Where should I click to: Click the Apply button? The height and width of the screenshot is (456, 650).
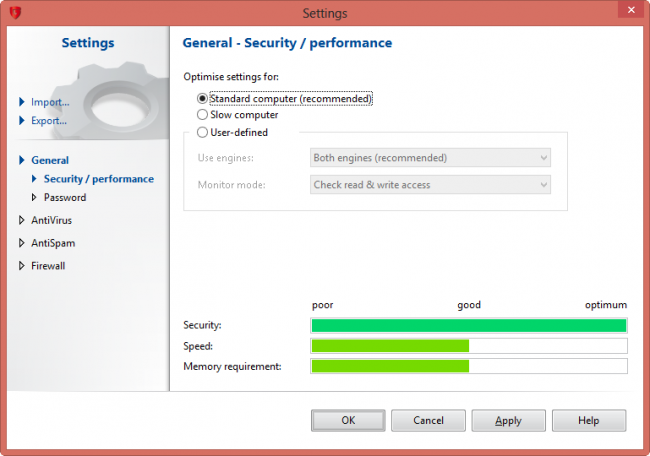point(509,420)
